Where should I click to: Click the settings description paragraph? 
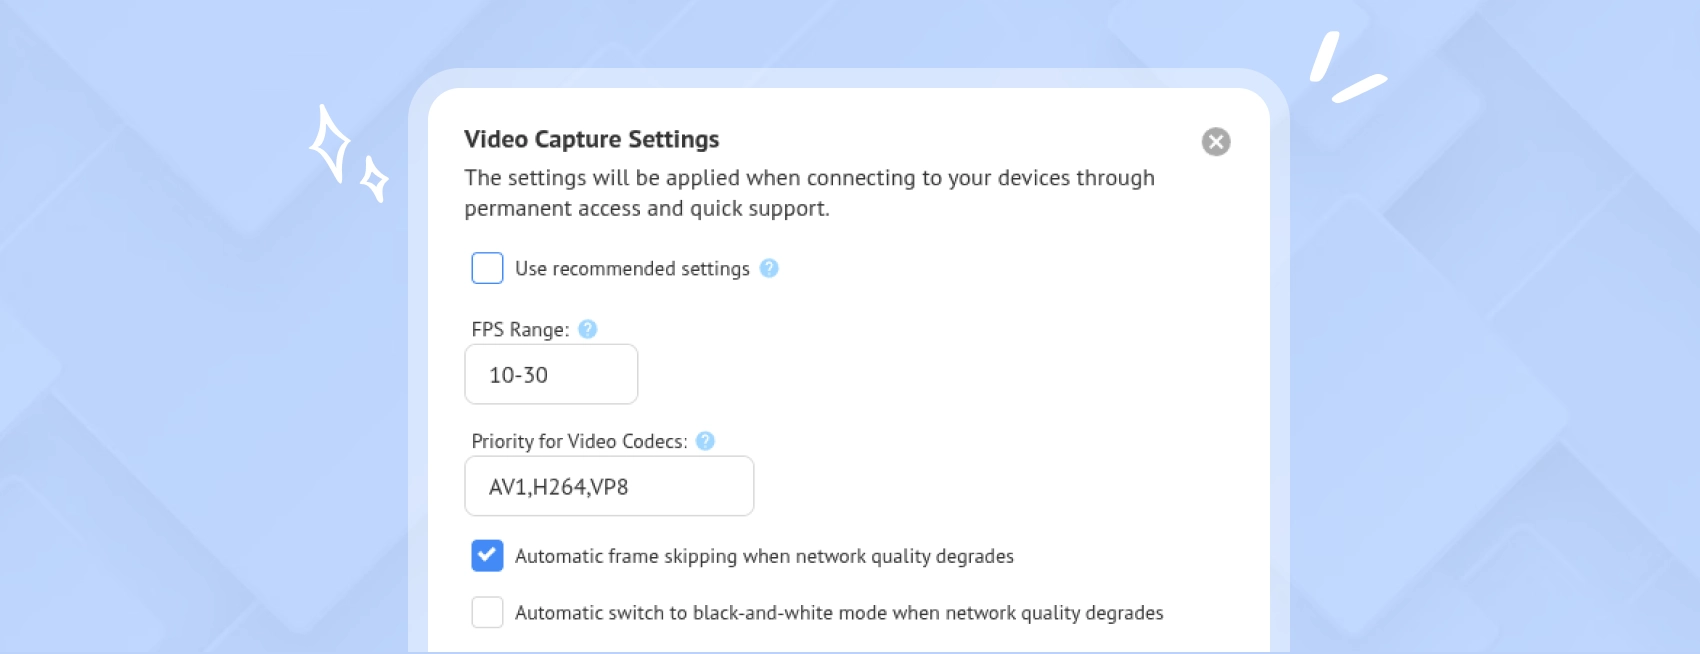click(x=808, y=193)
